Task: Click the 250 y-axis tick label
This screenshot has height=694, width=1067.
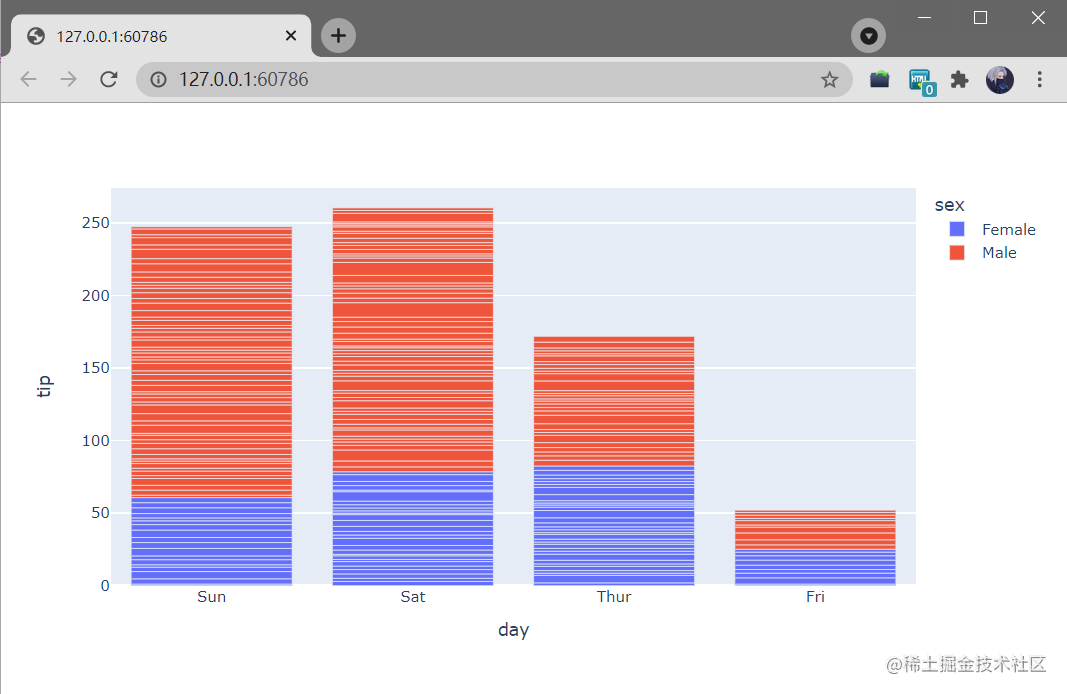Action: 95,222
